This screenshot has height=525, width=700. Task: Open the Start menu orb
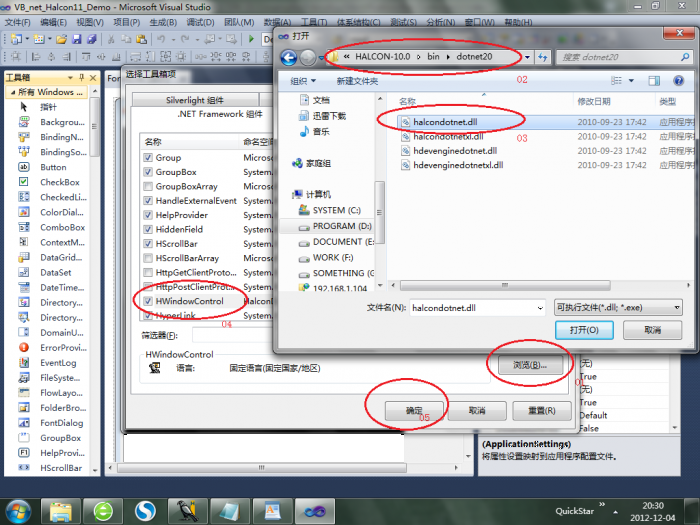(x=18, y=511)
